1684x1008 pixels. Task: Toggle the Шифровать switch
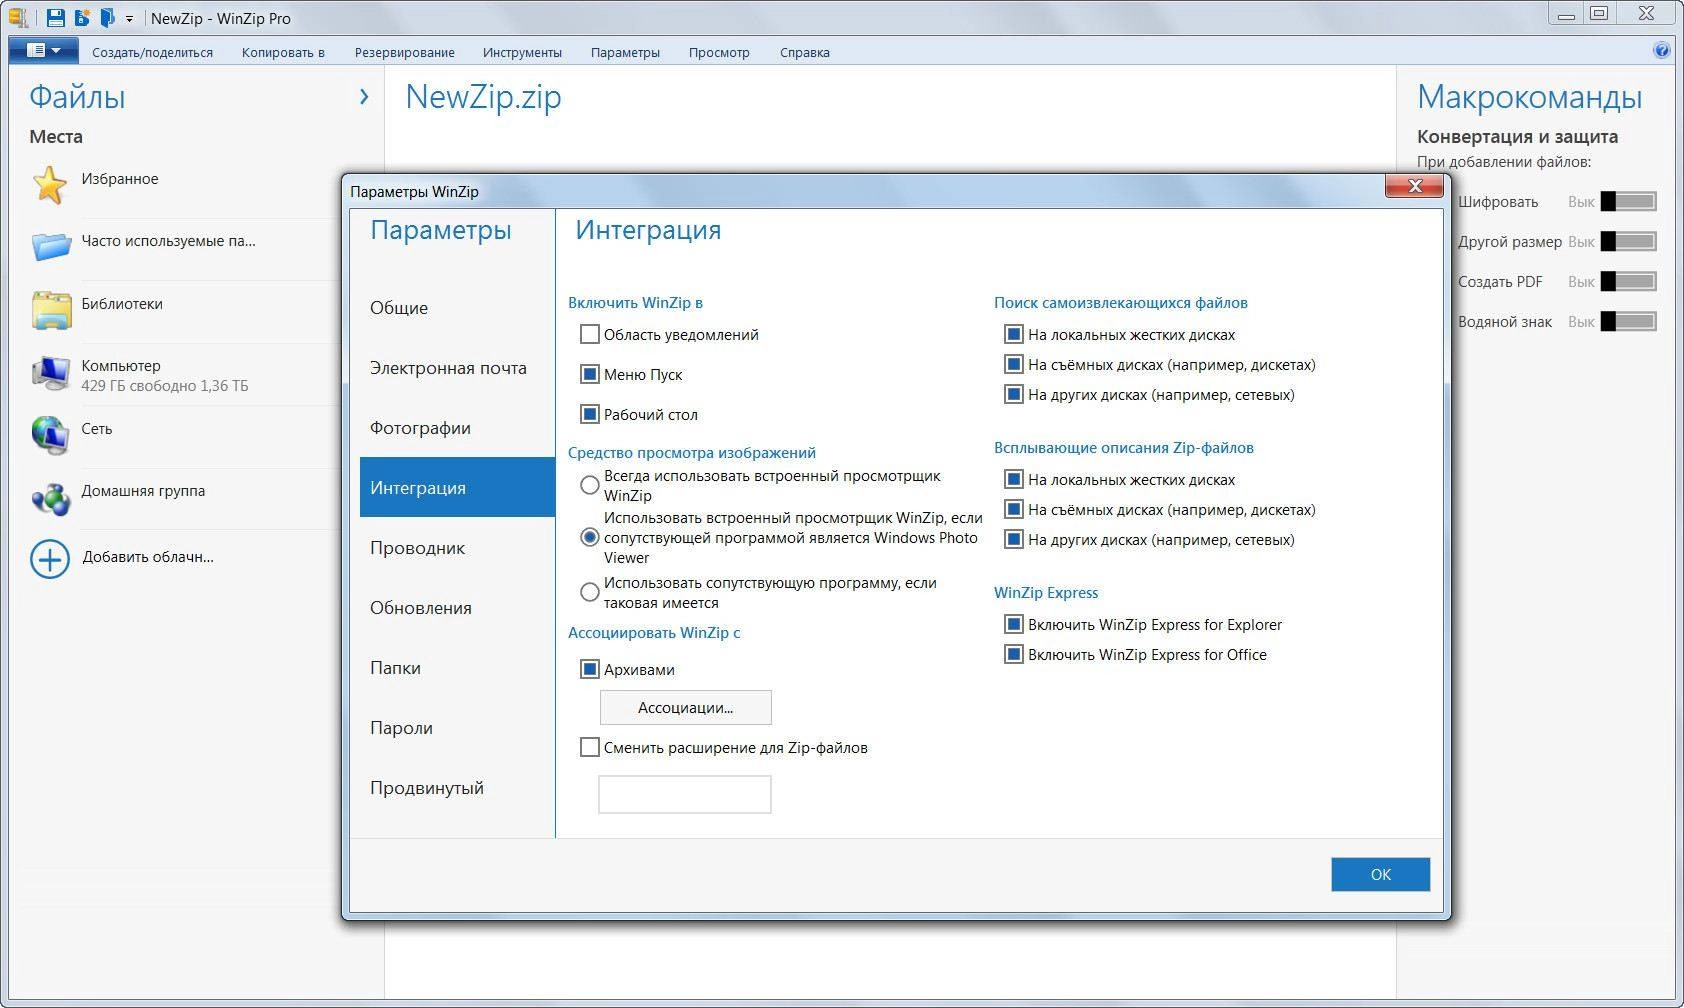[x=1629, y=201]
